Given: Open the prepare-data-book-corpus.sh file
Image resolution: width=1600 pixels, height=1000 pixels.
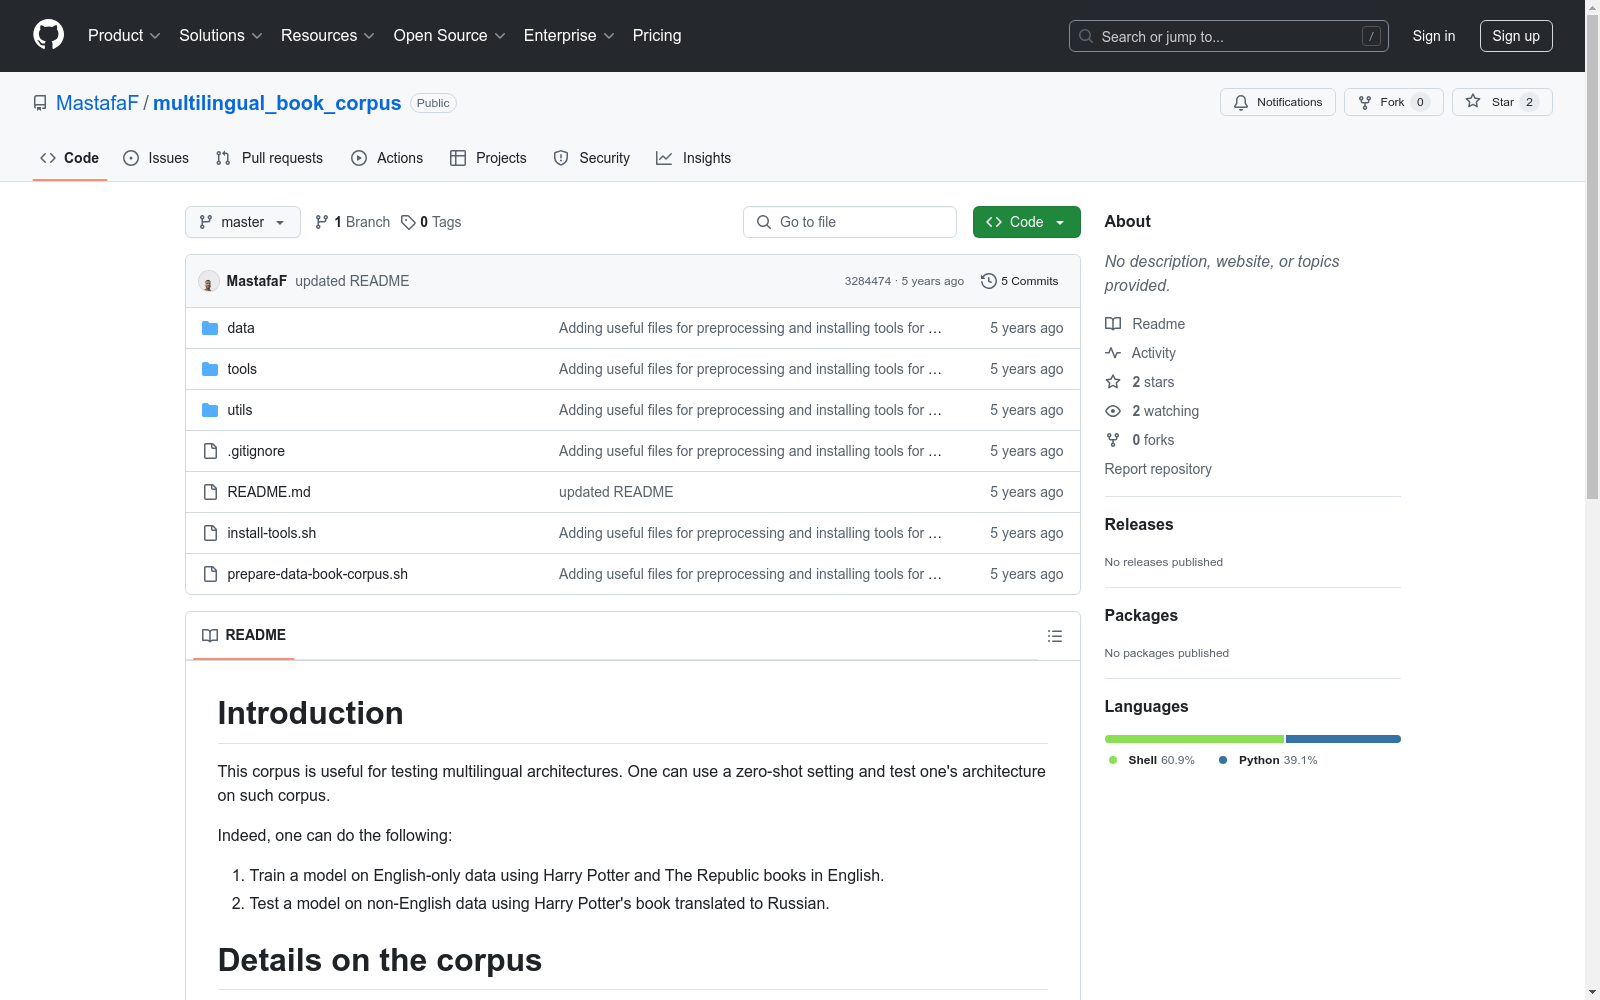Looking at the screenshot, I should (317, 574).
